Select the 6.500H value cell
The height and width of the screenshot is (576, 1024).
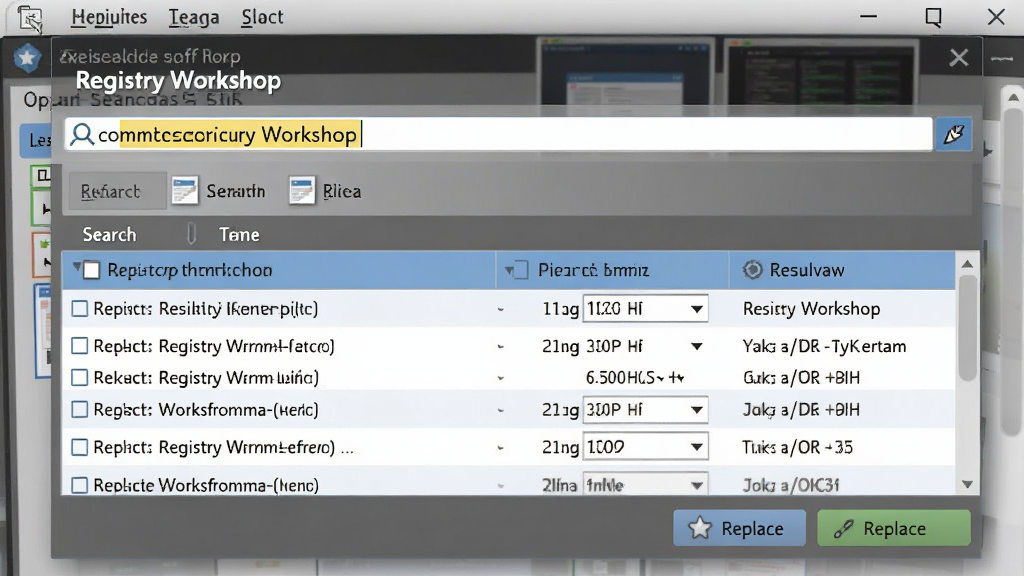point(635,377)
